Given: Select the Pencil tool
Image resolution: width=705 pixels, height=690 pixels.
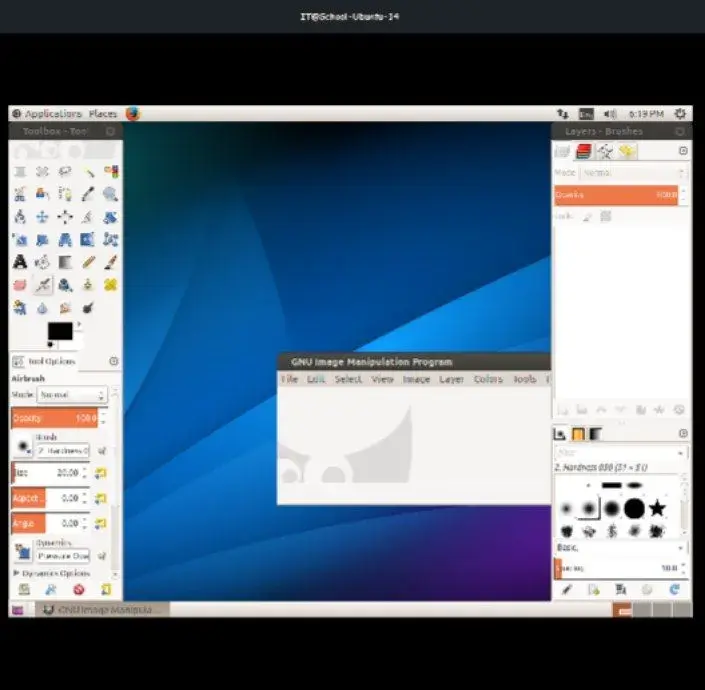Looking at the screenshot, I should [88, 262].
